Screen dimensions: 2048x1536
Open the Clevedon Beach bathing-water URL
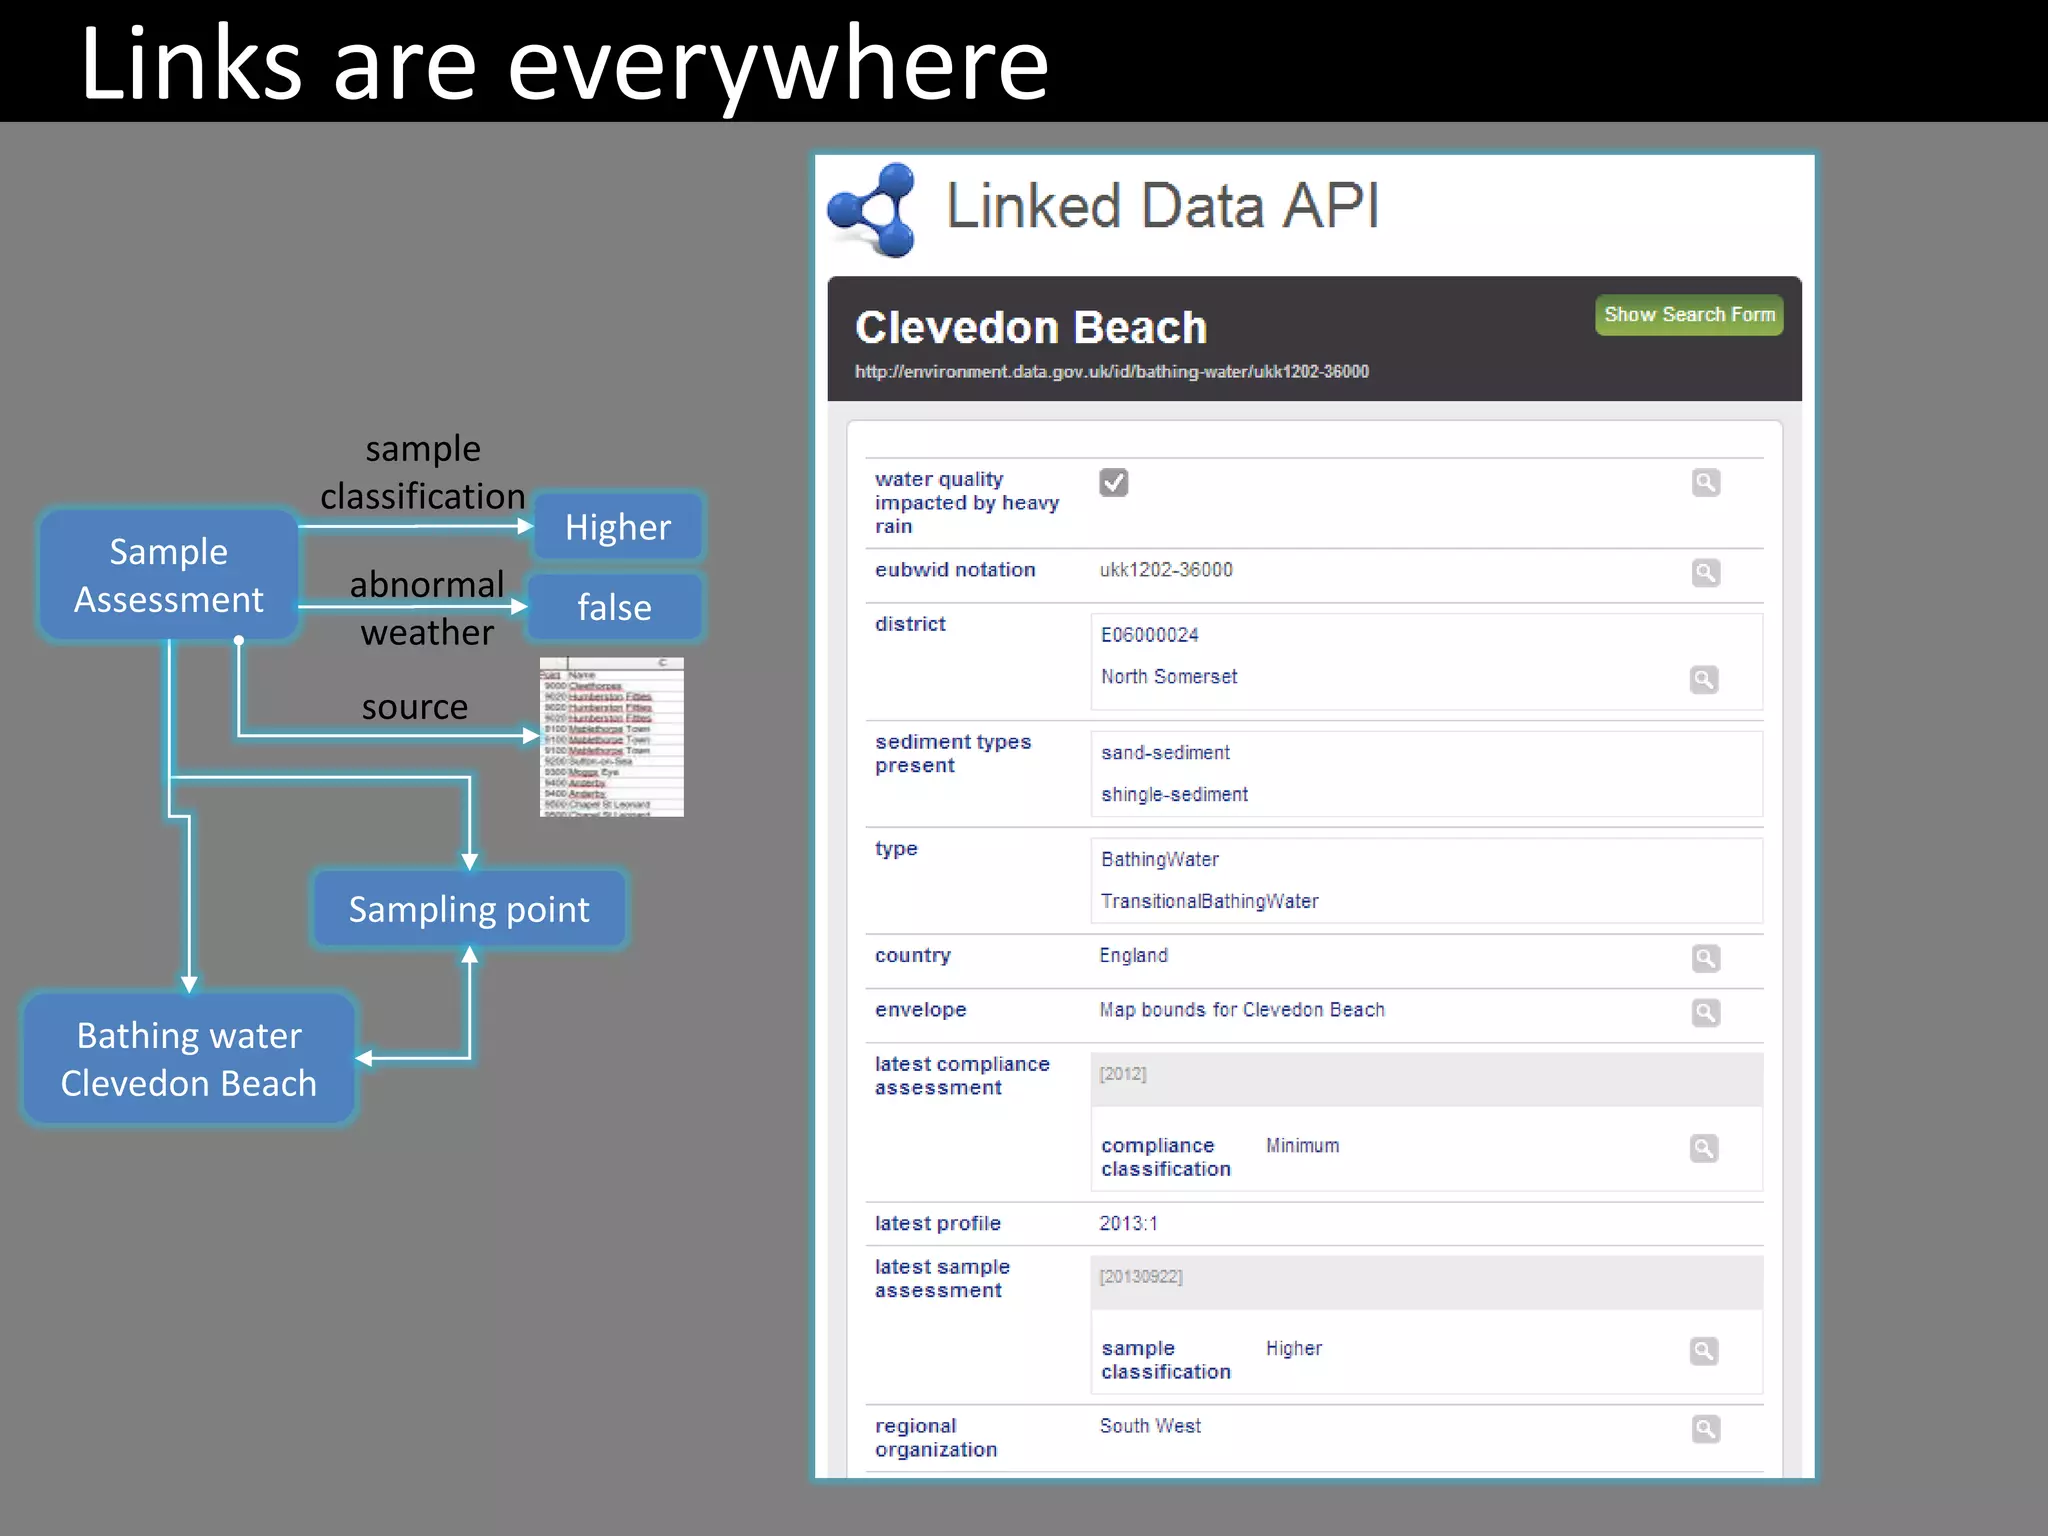pyautogui.click(x=1111, y=372)
